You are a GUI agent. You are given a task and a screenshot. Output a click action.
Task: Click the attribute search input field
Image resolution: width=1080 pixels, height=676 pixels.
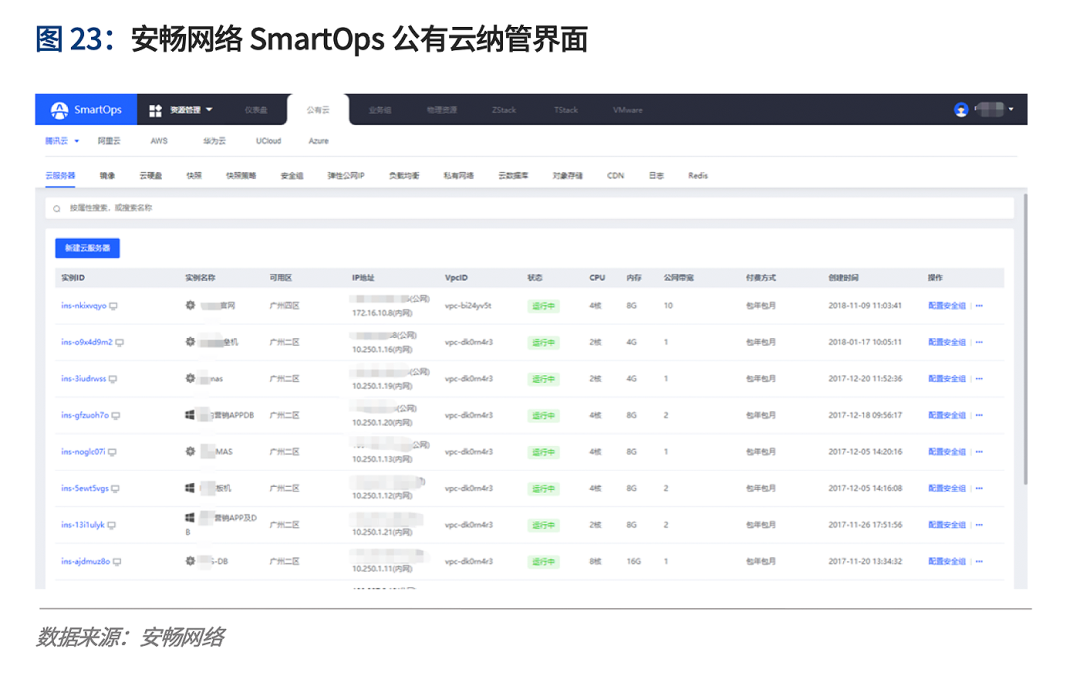(529, 208)
